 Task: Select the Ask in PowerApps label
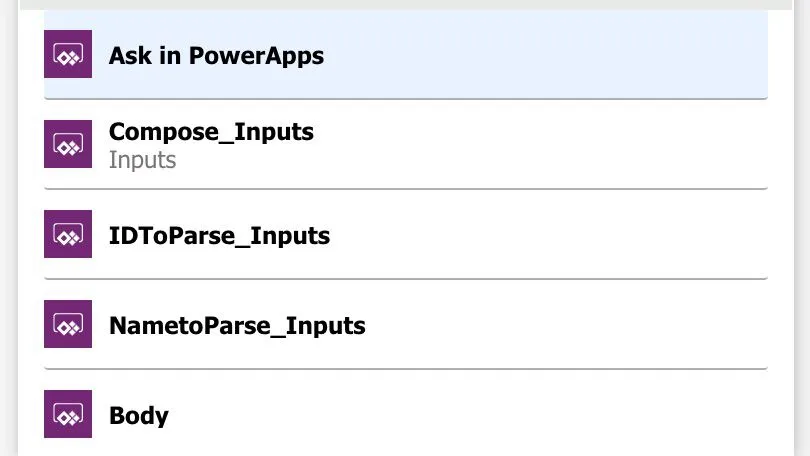(216, 55)
